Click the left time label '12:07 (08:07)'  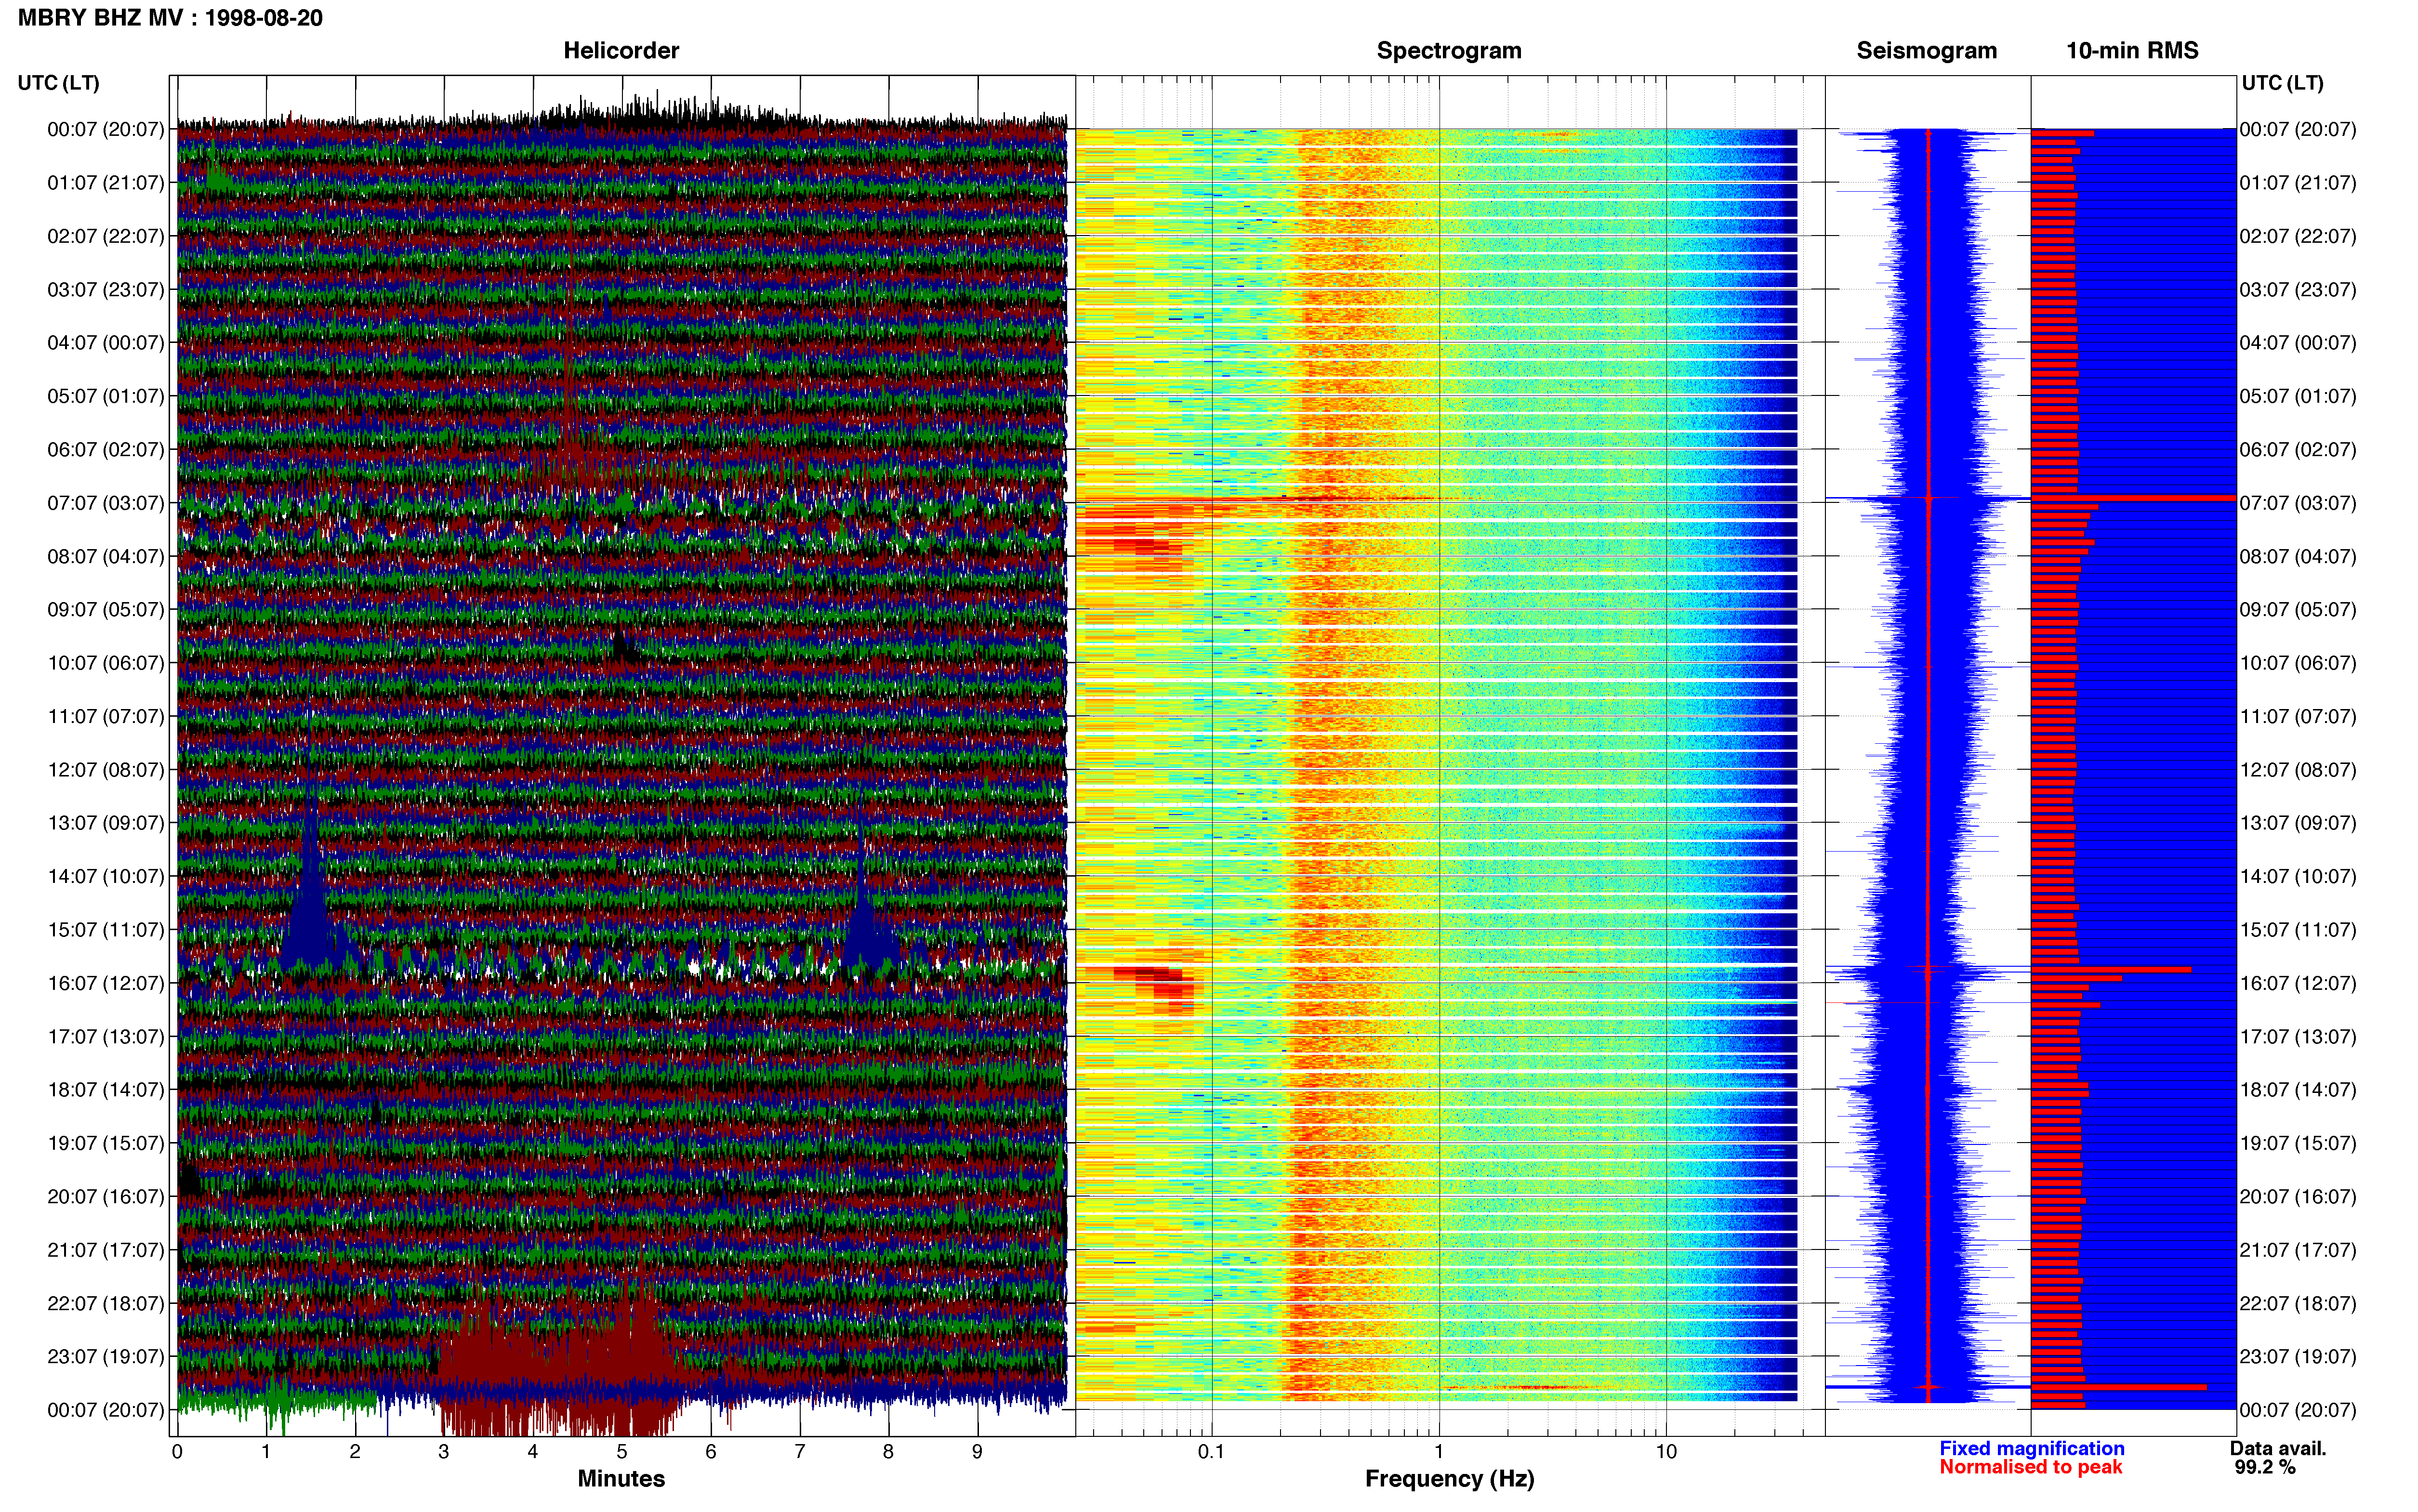[105, 770]
